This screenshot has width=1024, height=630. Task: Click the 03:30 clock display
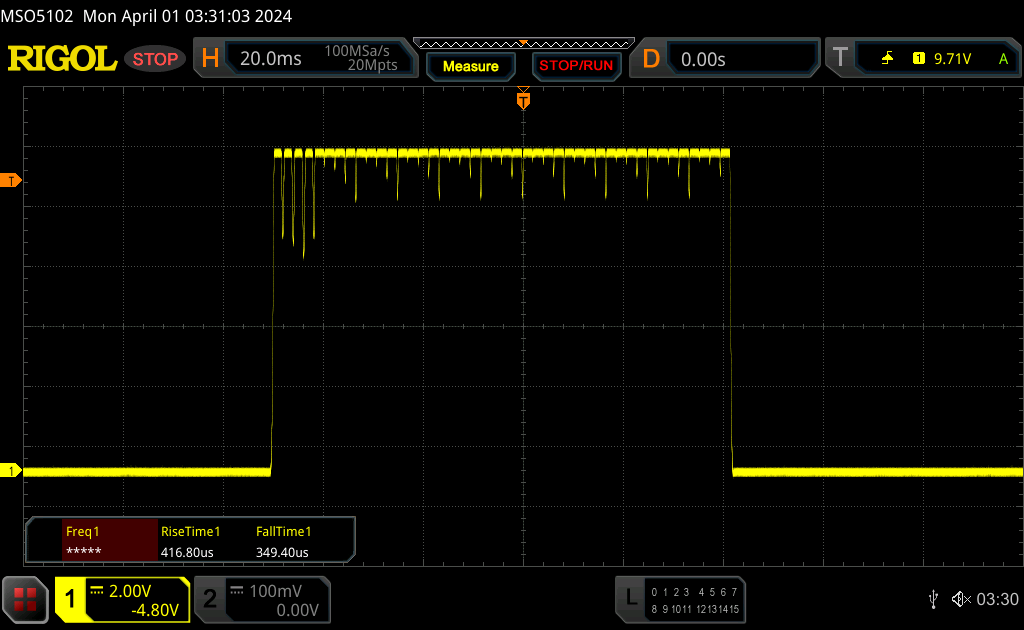(x=997, y=599)
